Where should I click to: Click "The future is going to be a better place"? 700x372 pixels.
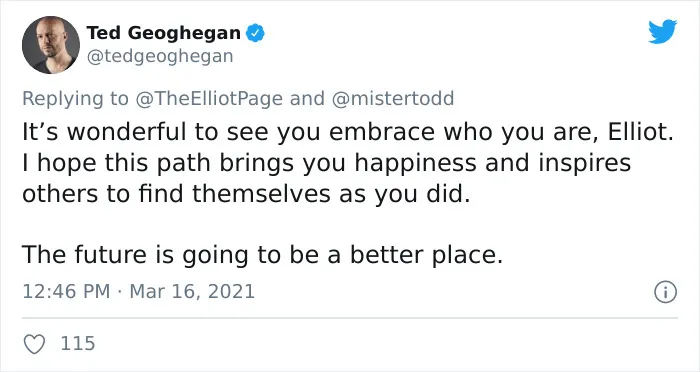point(262,255)
